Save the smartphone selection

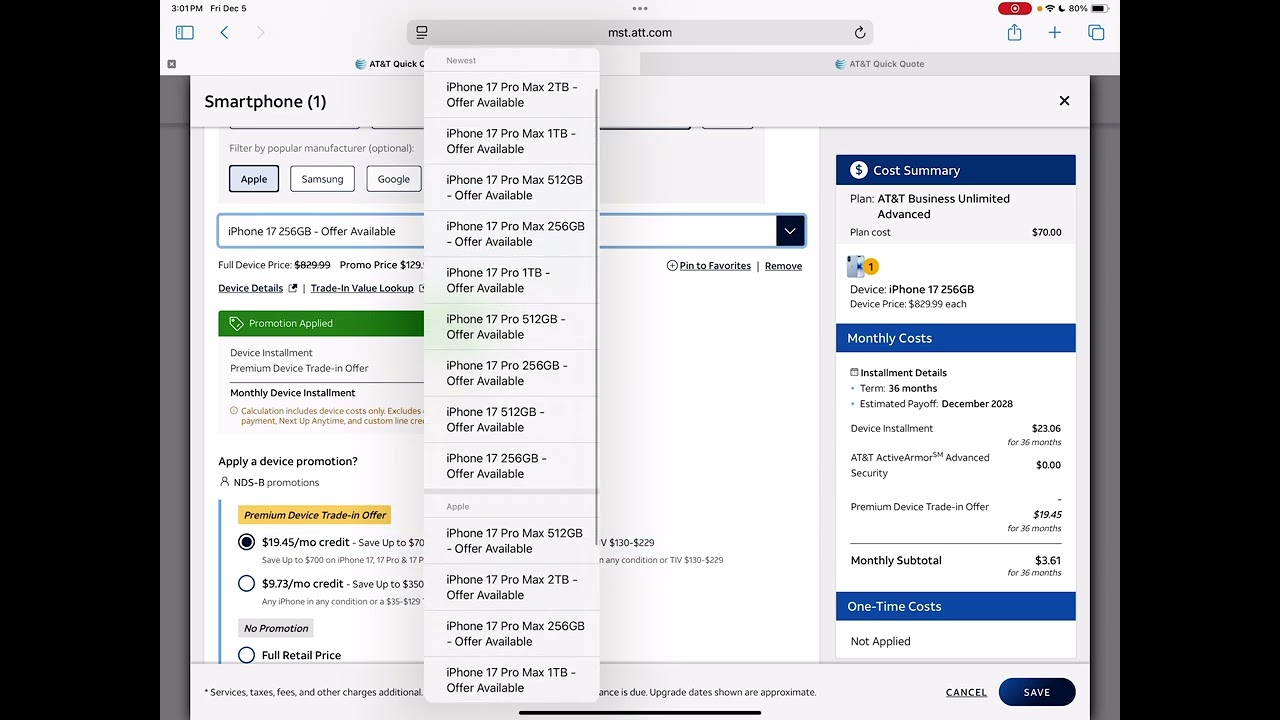click(1037, 692)
